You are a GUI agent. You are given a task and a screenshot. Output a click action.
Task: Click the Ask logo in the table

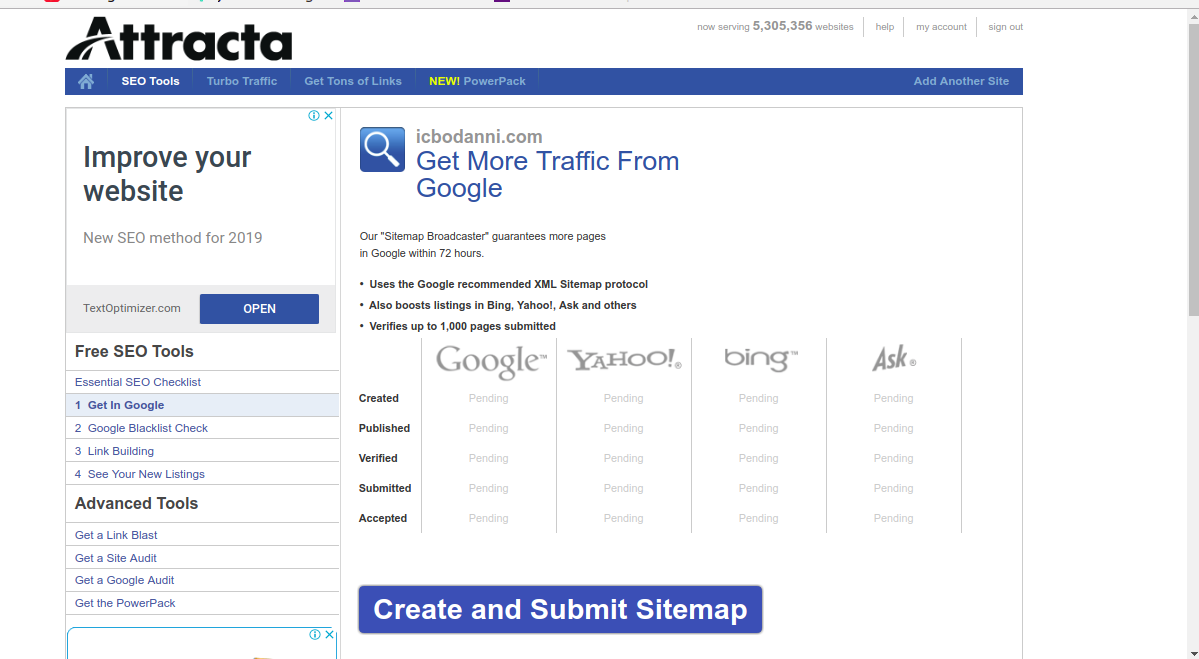pyautogui.click(x=894, y=358)
